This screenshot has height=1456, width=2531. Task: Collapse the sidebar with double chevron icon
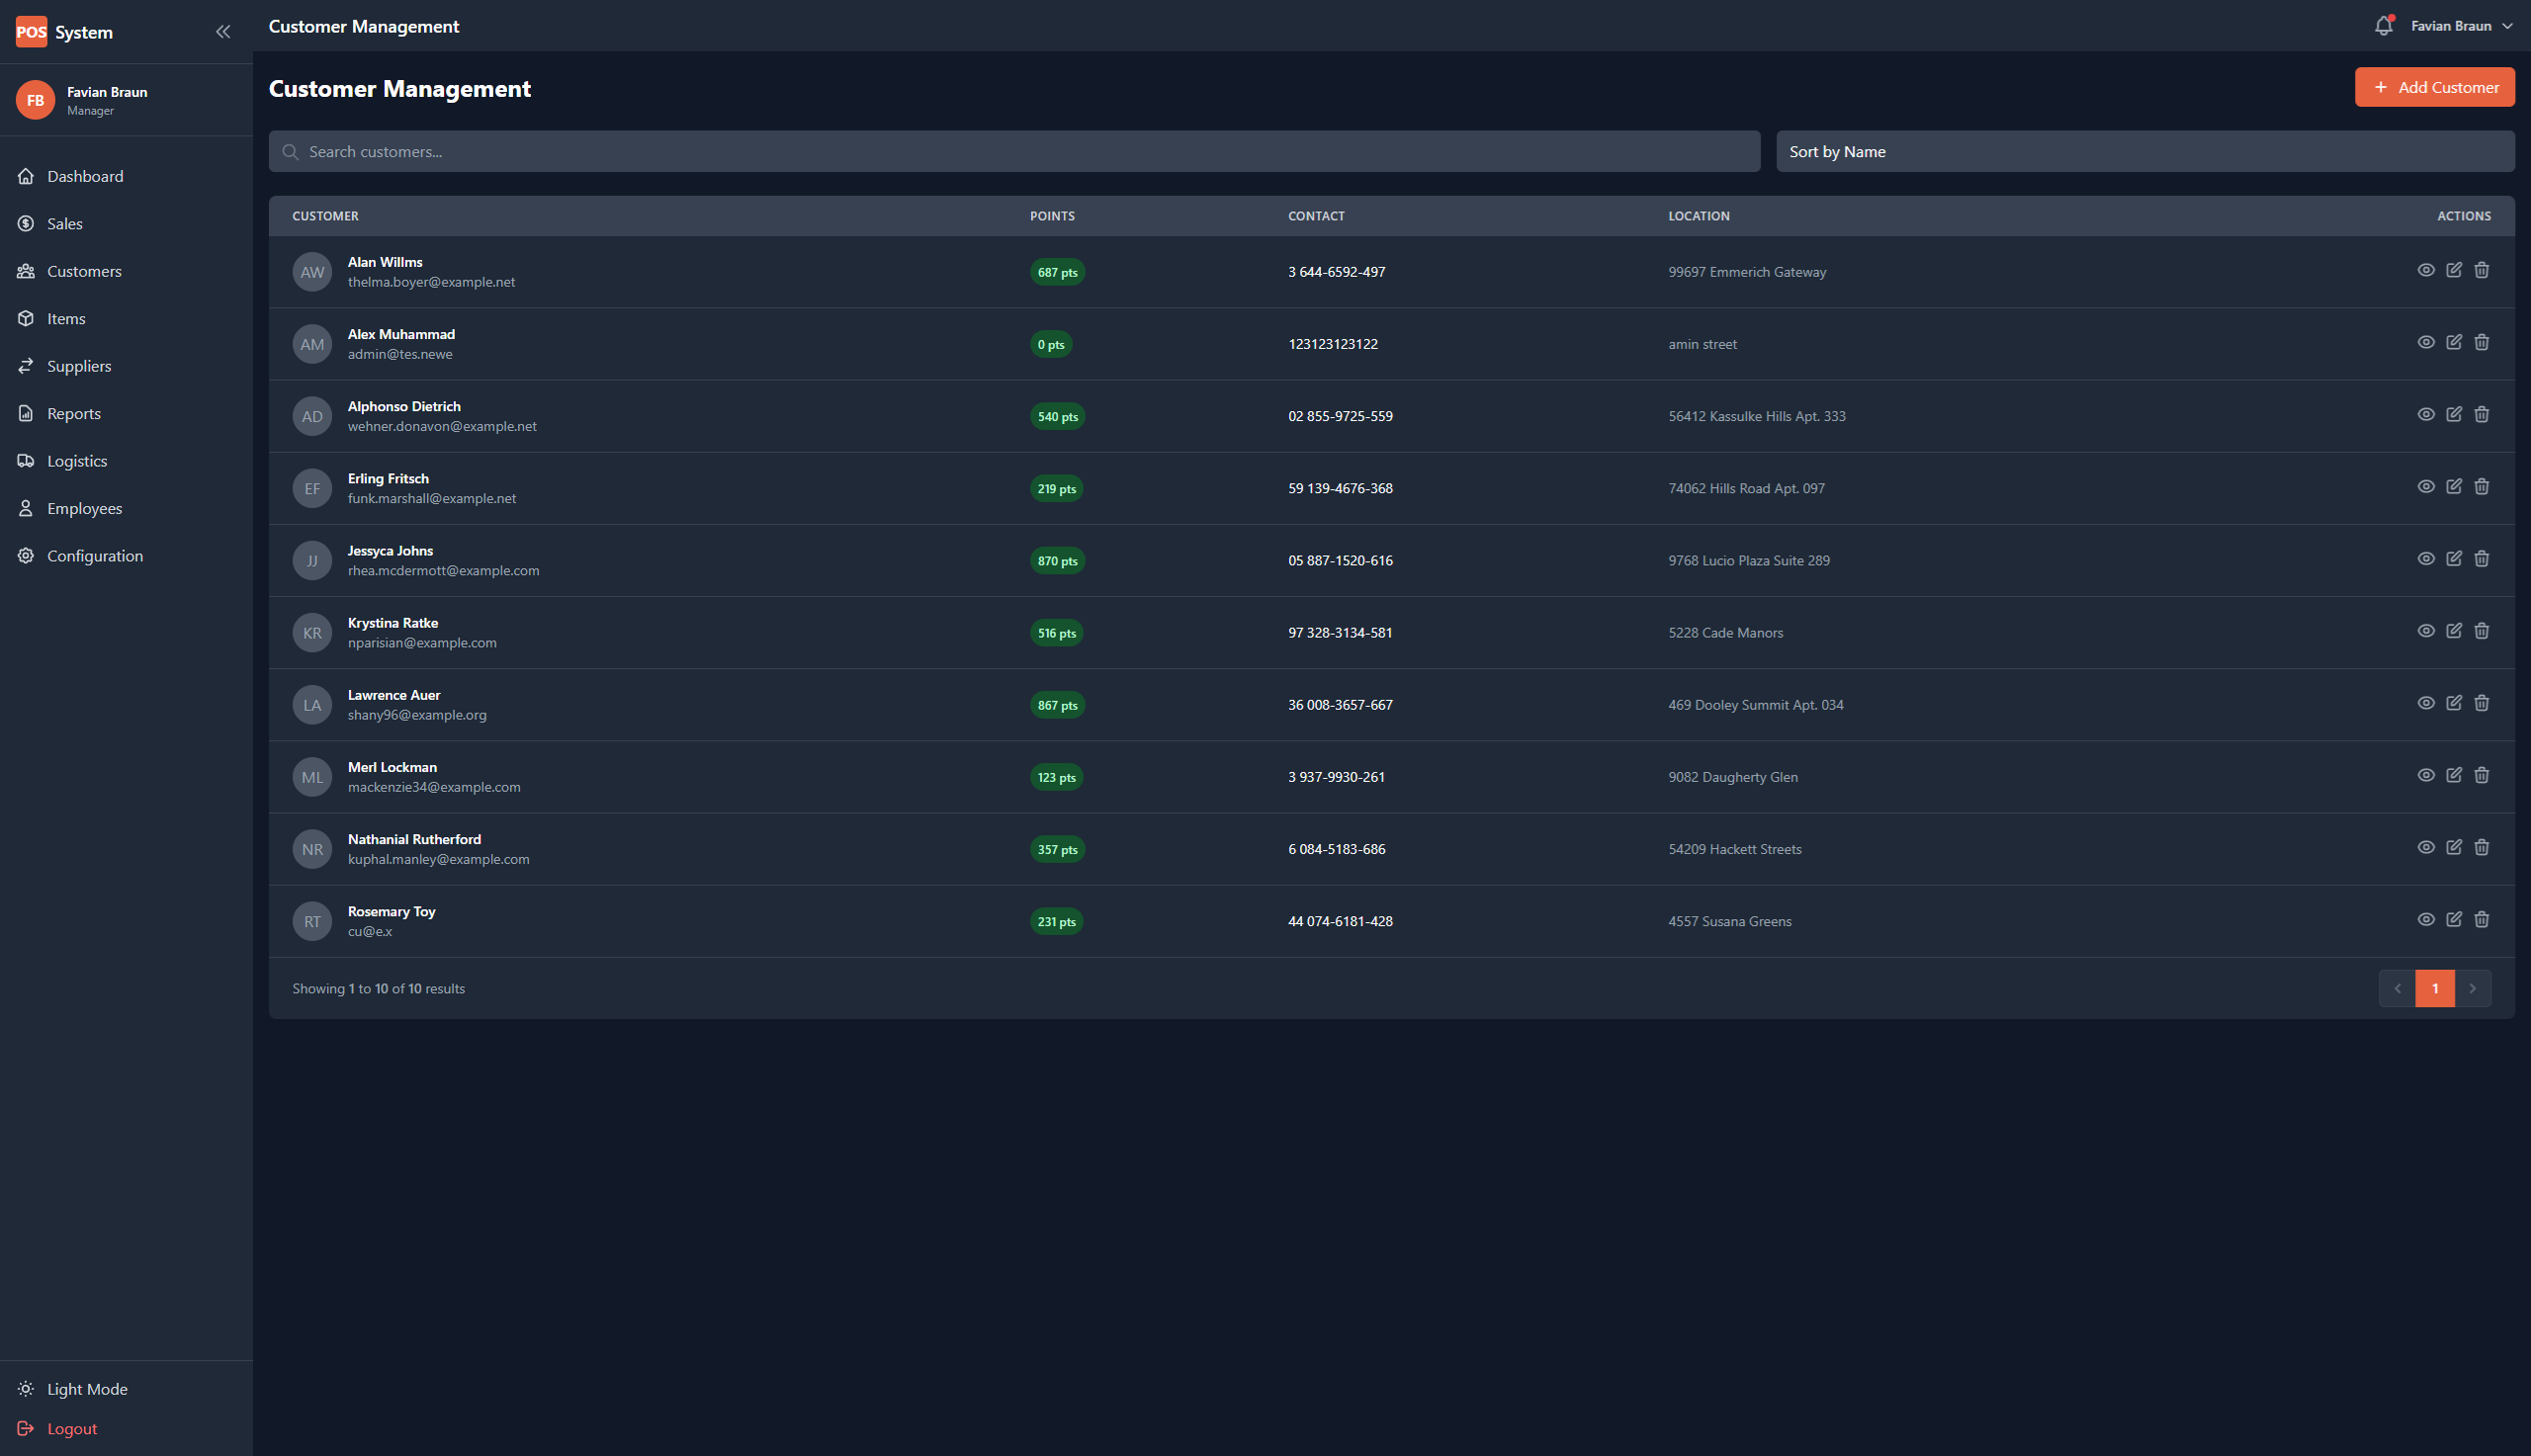[x=223, y=32]
